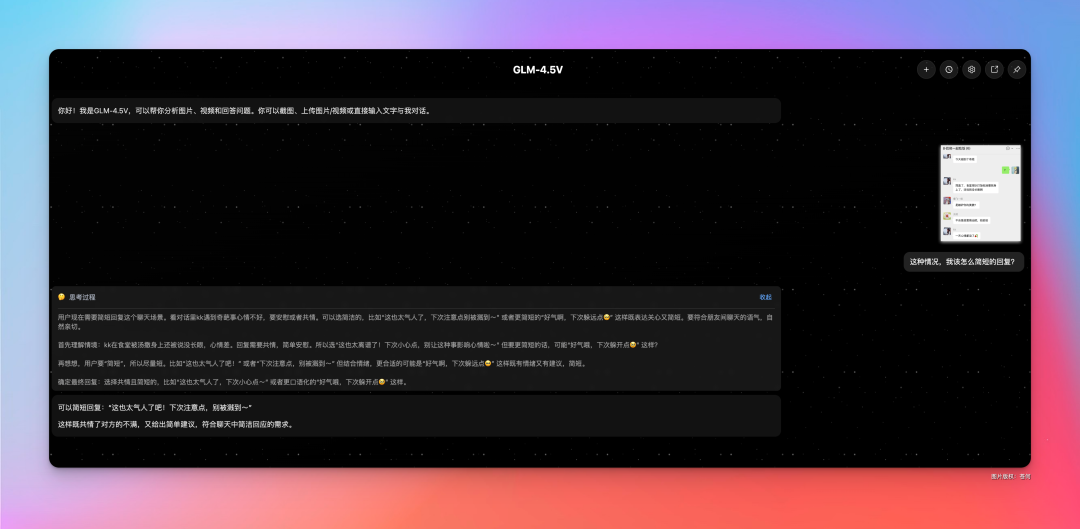The width and height of the screenshot is (1080, 529).
Task: Click thinking paragraph starting 再想想
Action: pos(322,363)
